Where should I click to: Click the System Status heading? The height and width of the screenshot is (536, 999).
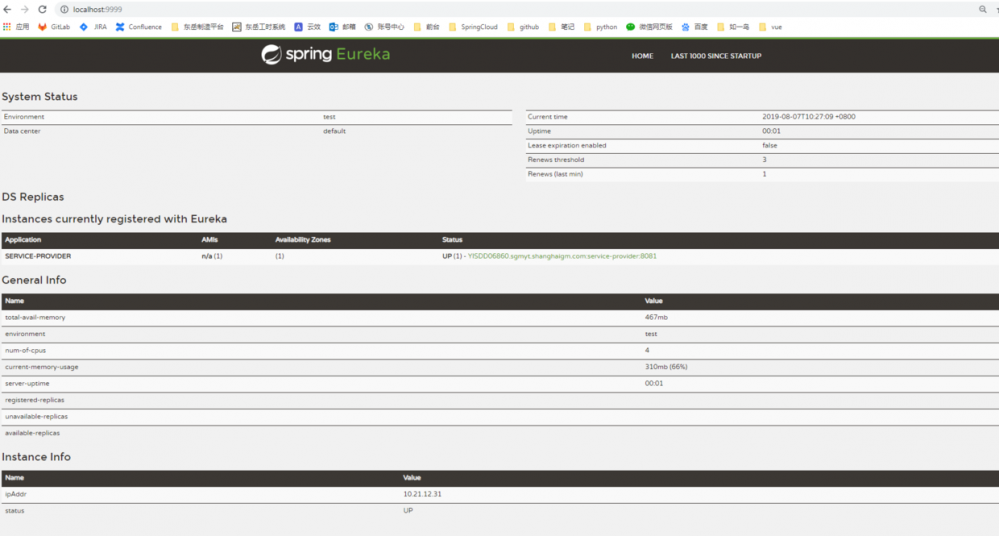pos(40,97)
